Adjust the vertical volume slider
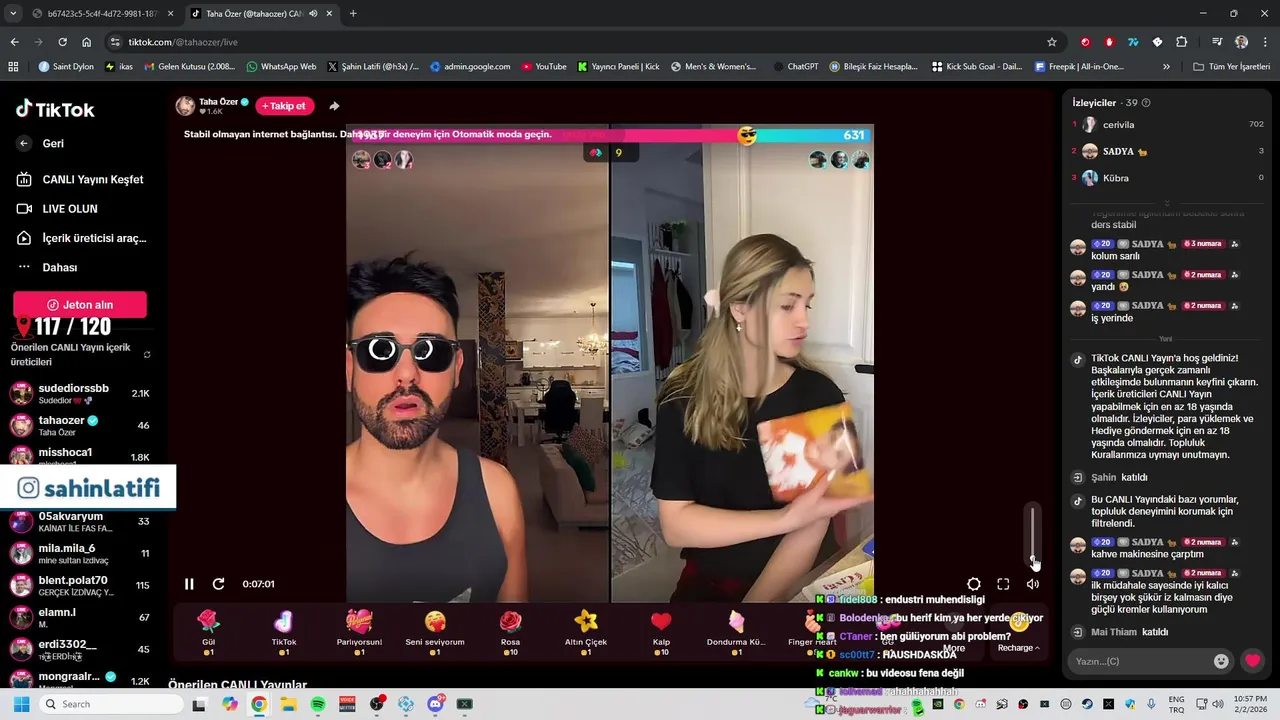Viewport: 1280px width, 720px height. 1033,535
